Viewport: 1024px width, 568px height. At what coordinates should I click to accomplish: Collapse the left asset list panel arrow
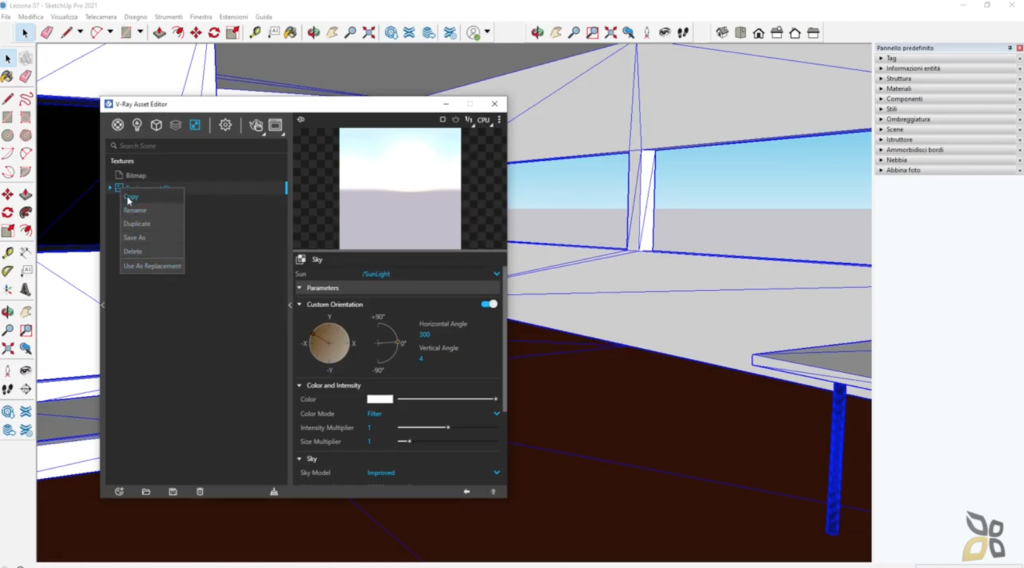(103, 305)
